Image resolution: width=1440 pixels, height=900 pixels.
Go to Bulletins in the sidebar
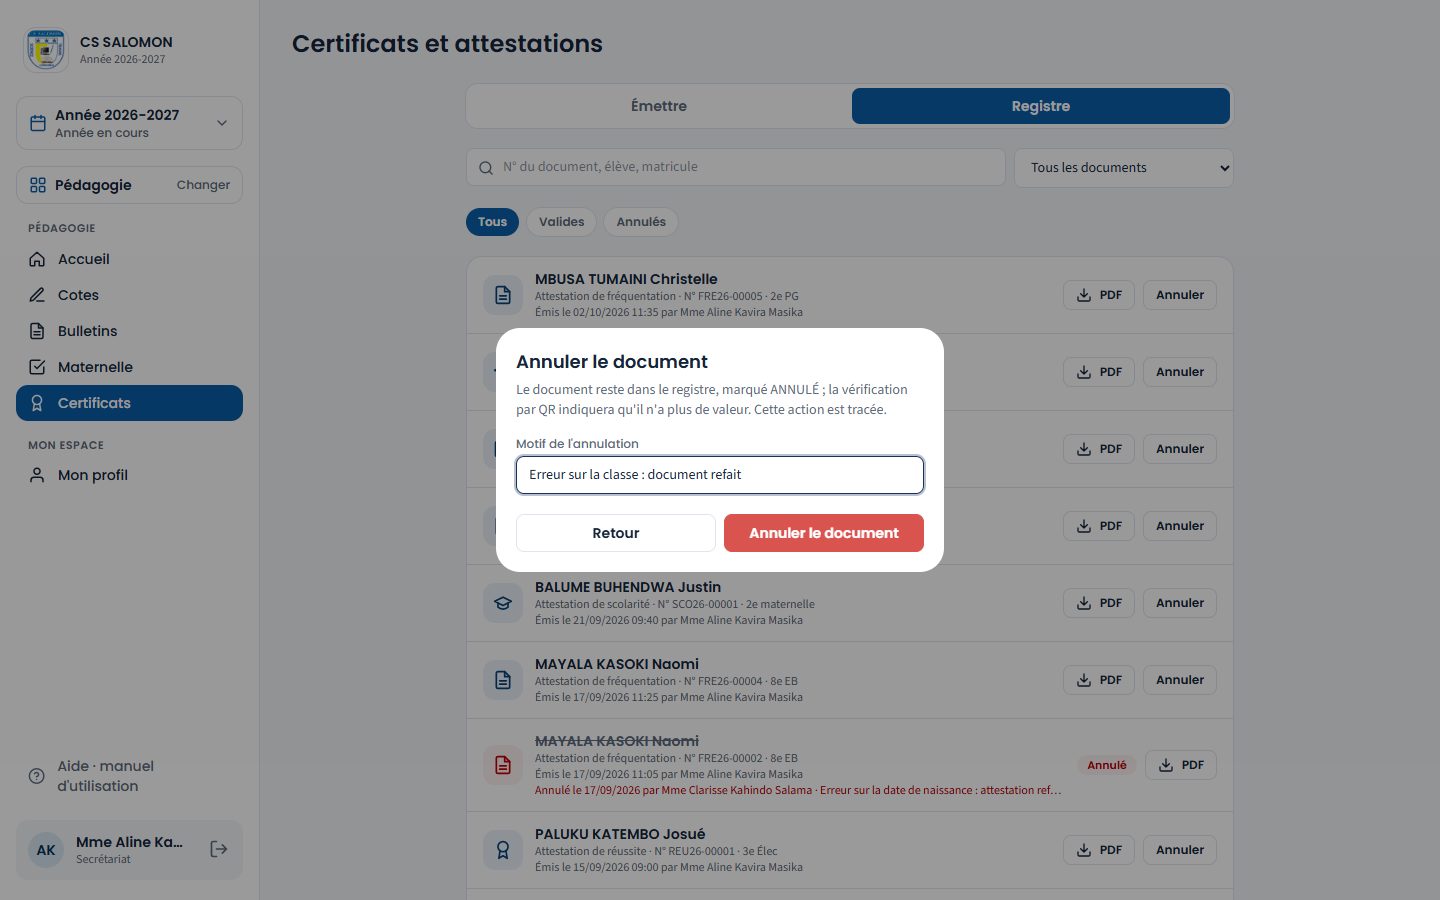129,331
